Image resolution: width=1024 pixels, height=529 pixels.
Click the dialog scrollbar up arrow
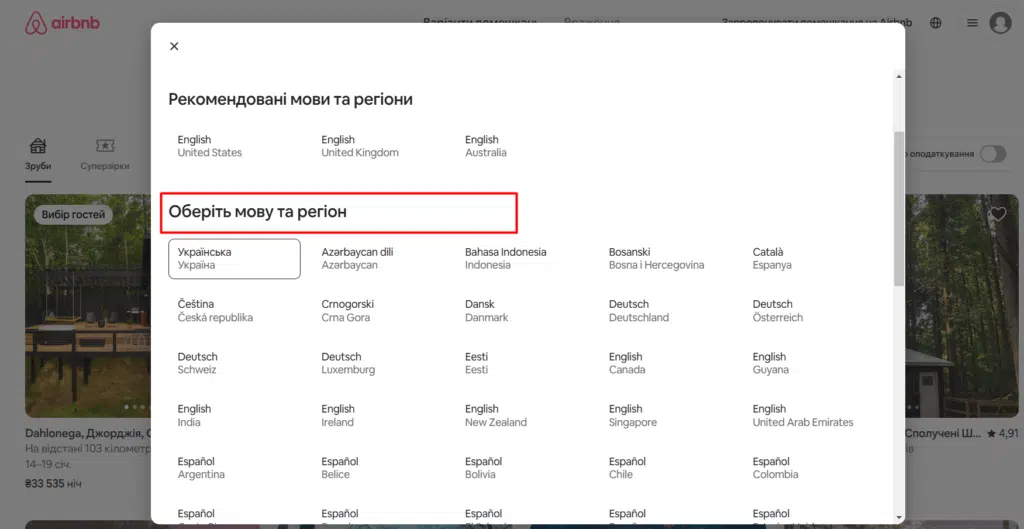click(898, 76)
